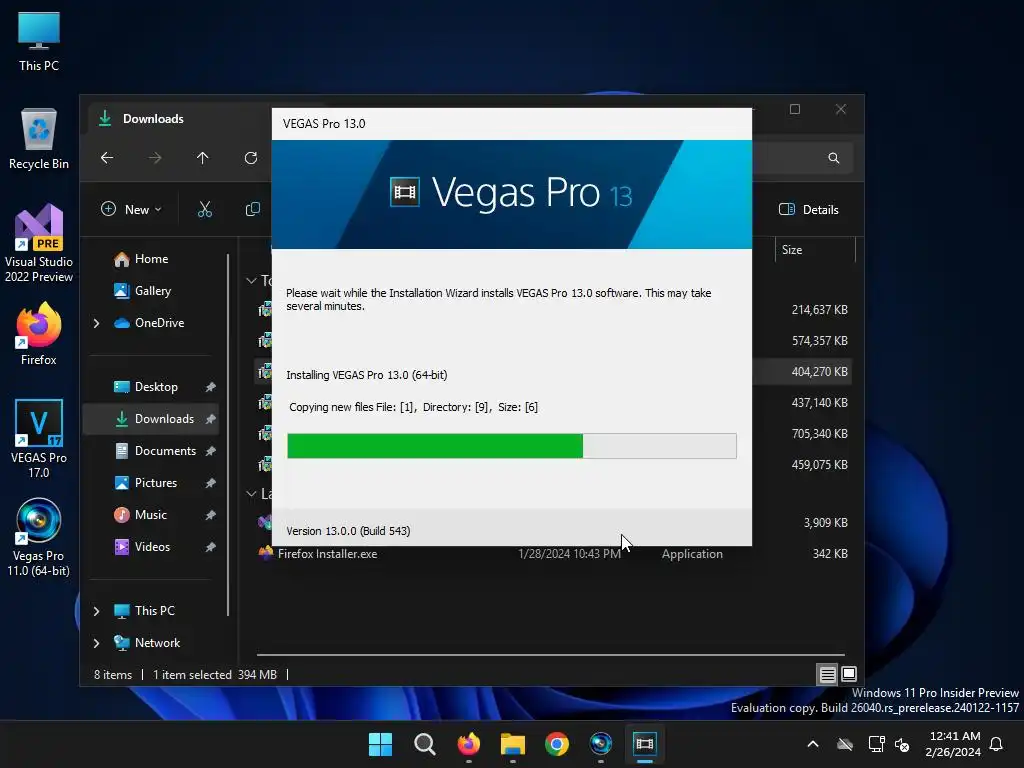Select the file sized 574,357 KB
Image resolution: width=1024 pixels, height=768 pixels.
tap(820, 340)
